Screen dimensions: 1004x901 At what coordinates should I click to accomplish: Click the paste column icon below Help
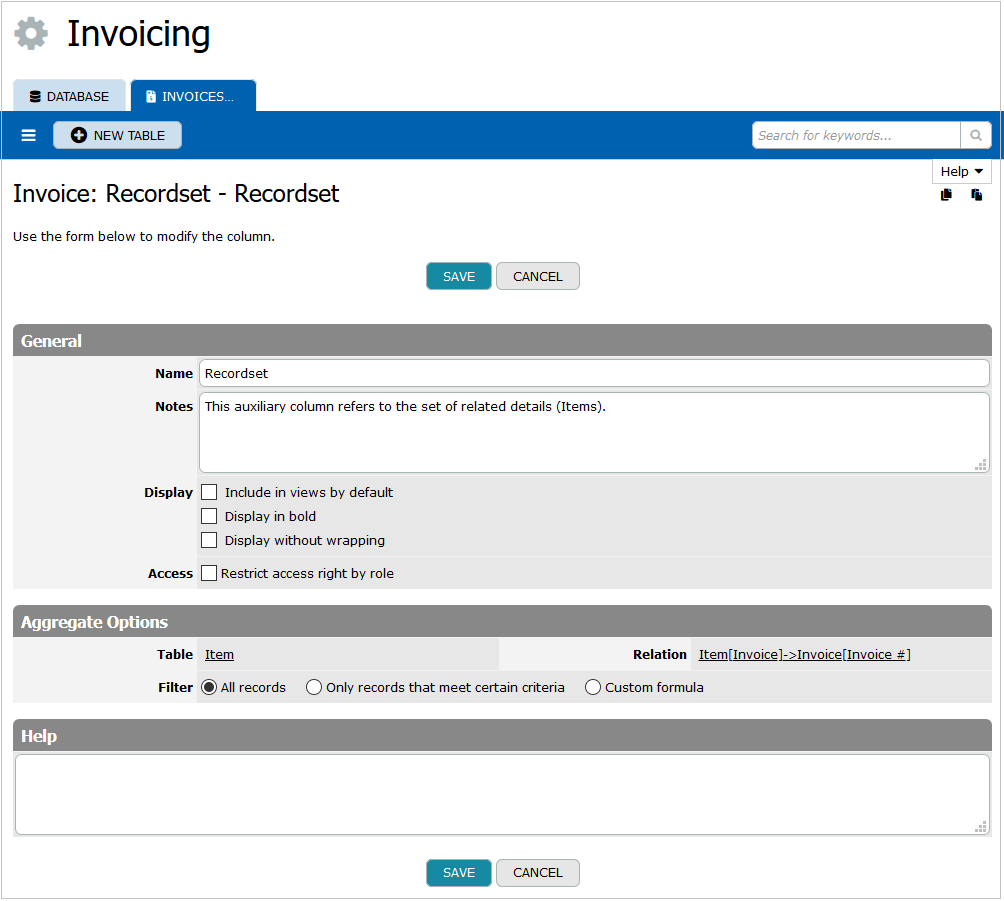976,194
